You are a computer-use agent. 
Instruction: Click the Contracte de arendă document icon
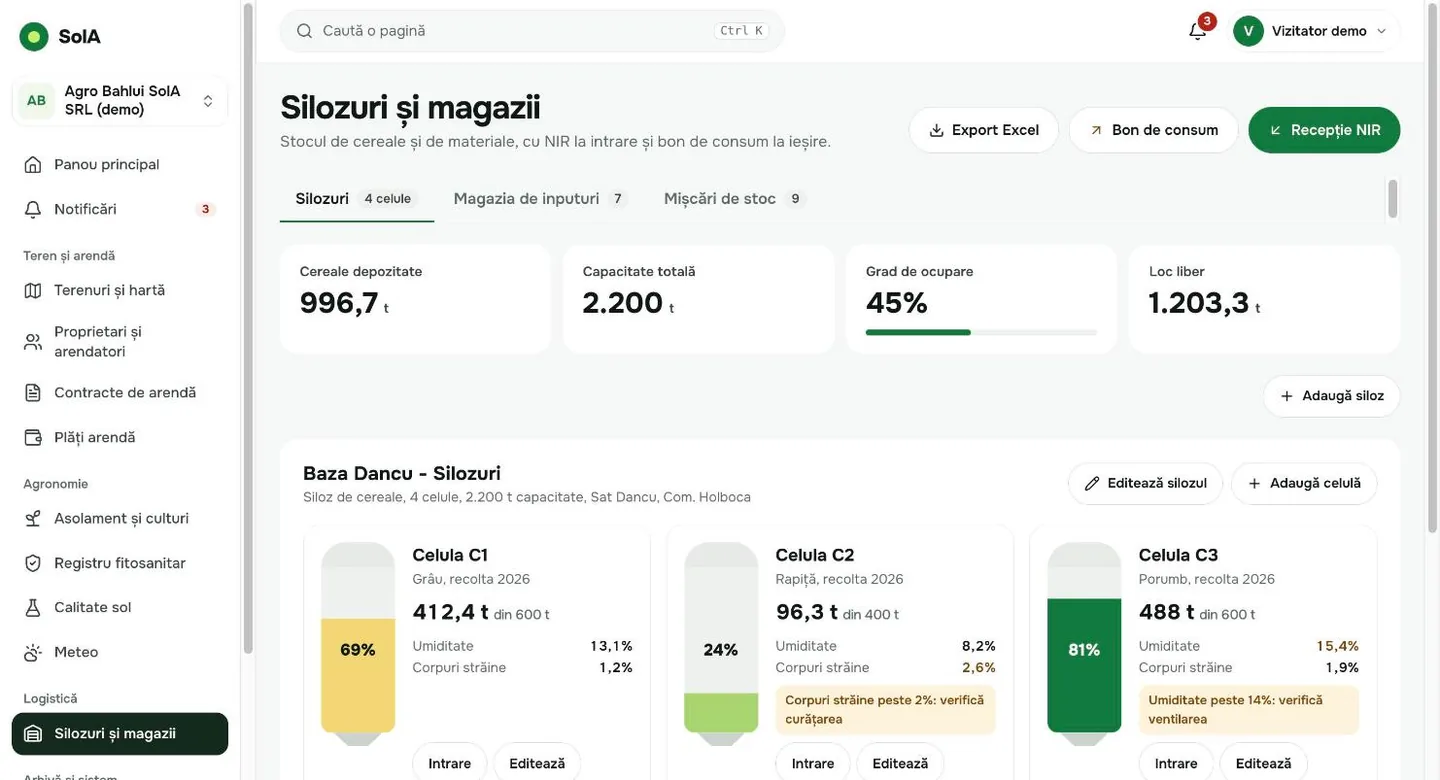(x=33, y=393)
